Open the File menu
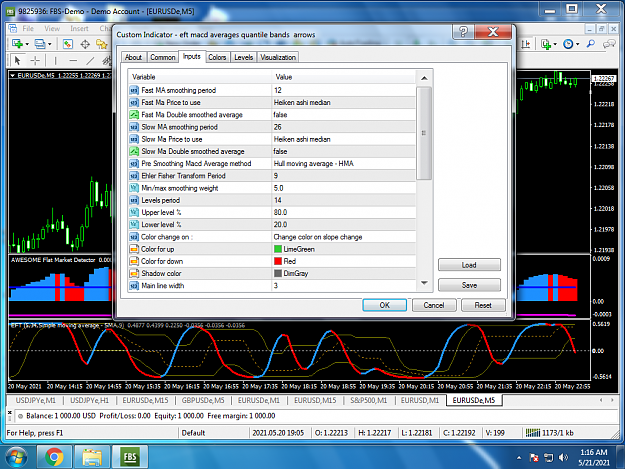Screen dimensions: 625x469 28,28
